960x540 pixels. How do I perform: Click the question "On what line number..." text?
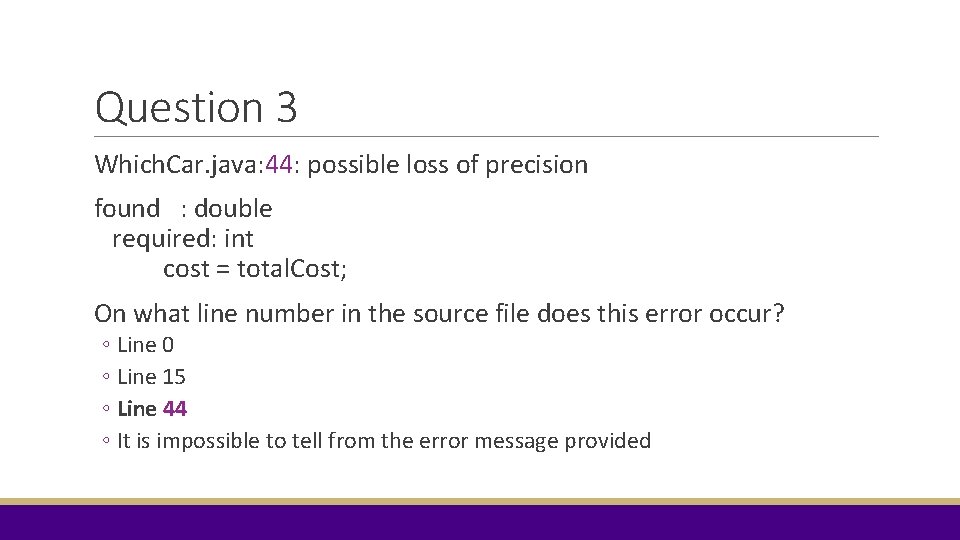(x=439, y=313)
